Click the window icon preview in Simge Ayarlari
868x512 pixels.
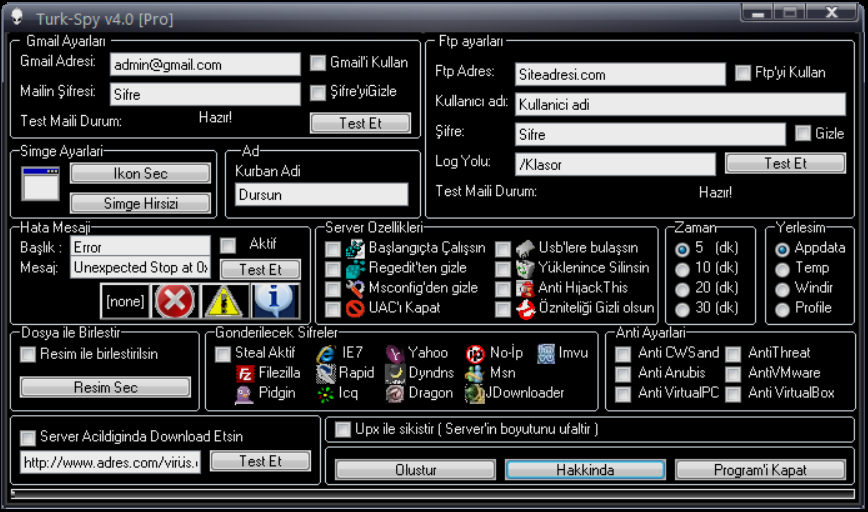40,184
